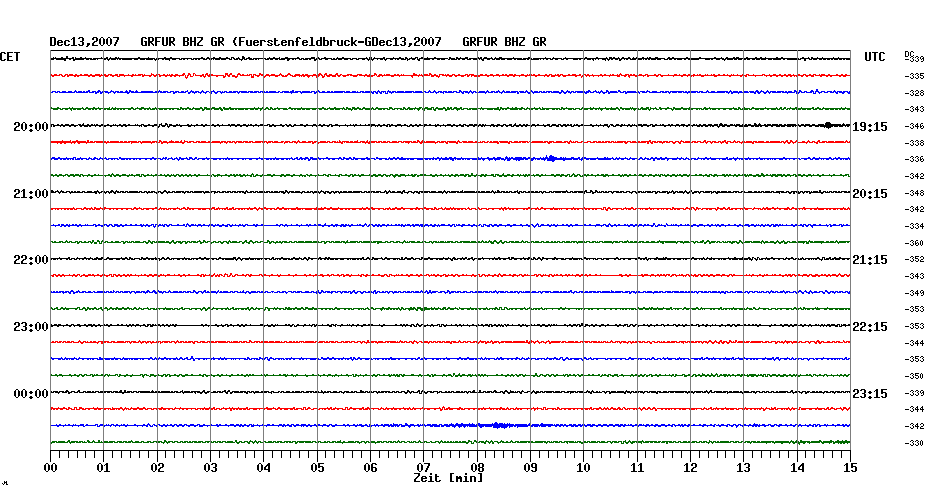Select minute 00 on the time axis
Image resolution: width=930 pixels, height=494 pixels.
[x=50, y=467]
